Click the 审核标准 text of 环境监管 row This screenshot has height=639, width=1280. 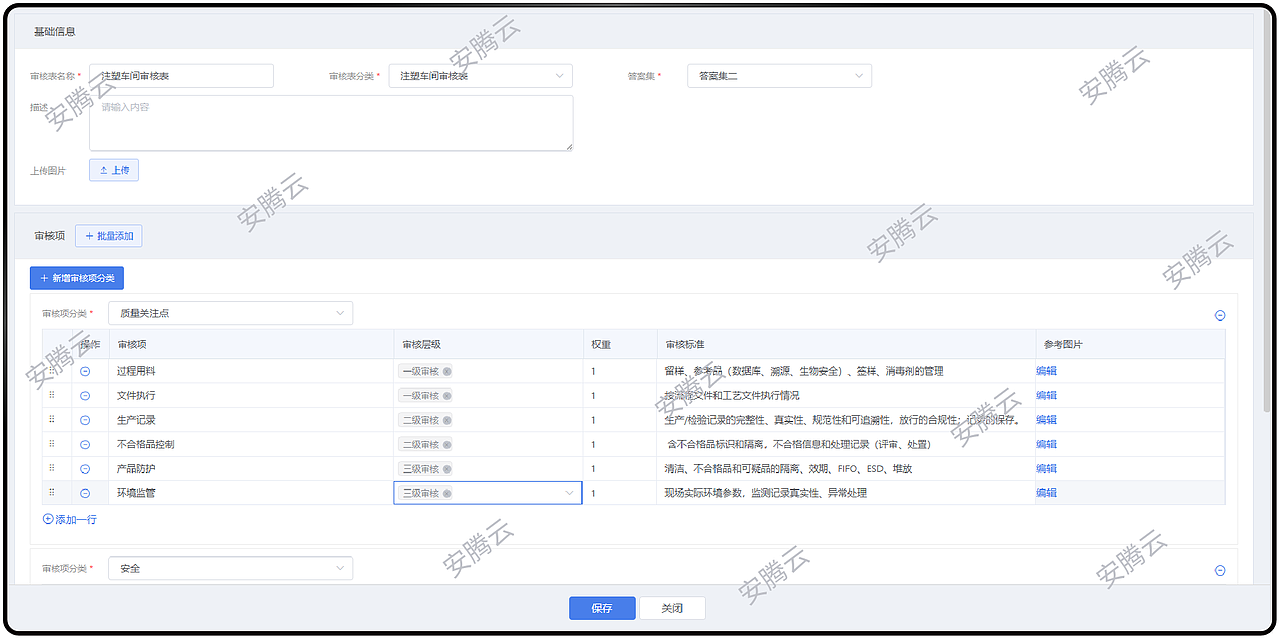[x=765, y=493]
